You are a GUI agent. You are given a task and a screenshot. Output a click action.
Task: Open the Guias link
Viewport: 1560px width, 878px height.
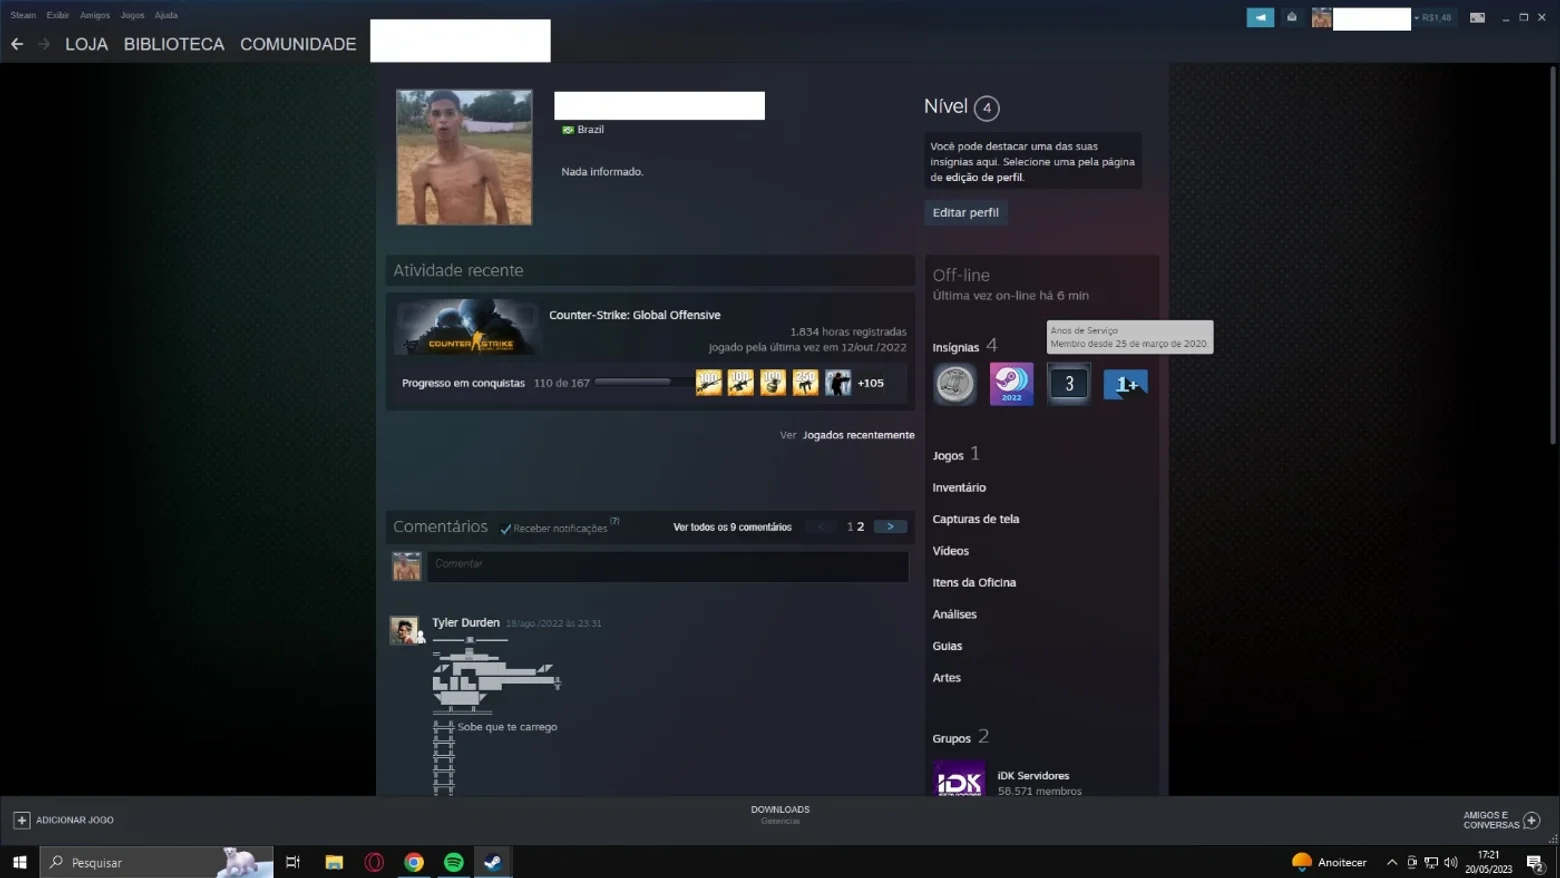947,646
